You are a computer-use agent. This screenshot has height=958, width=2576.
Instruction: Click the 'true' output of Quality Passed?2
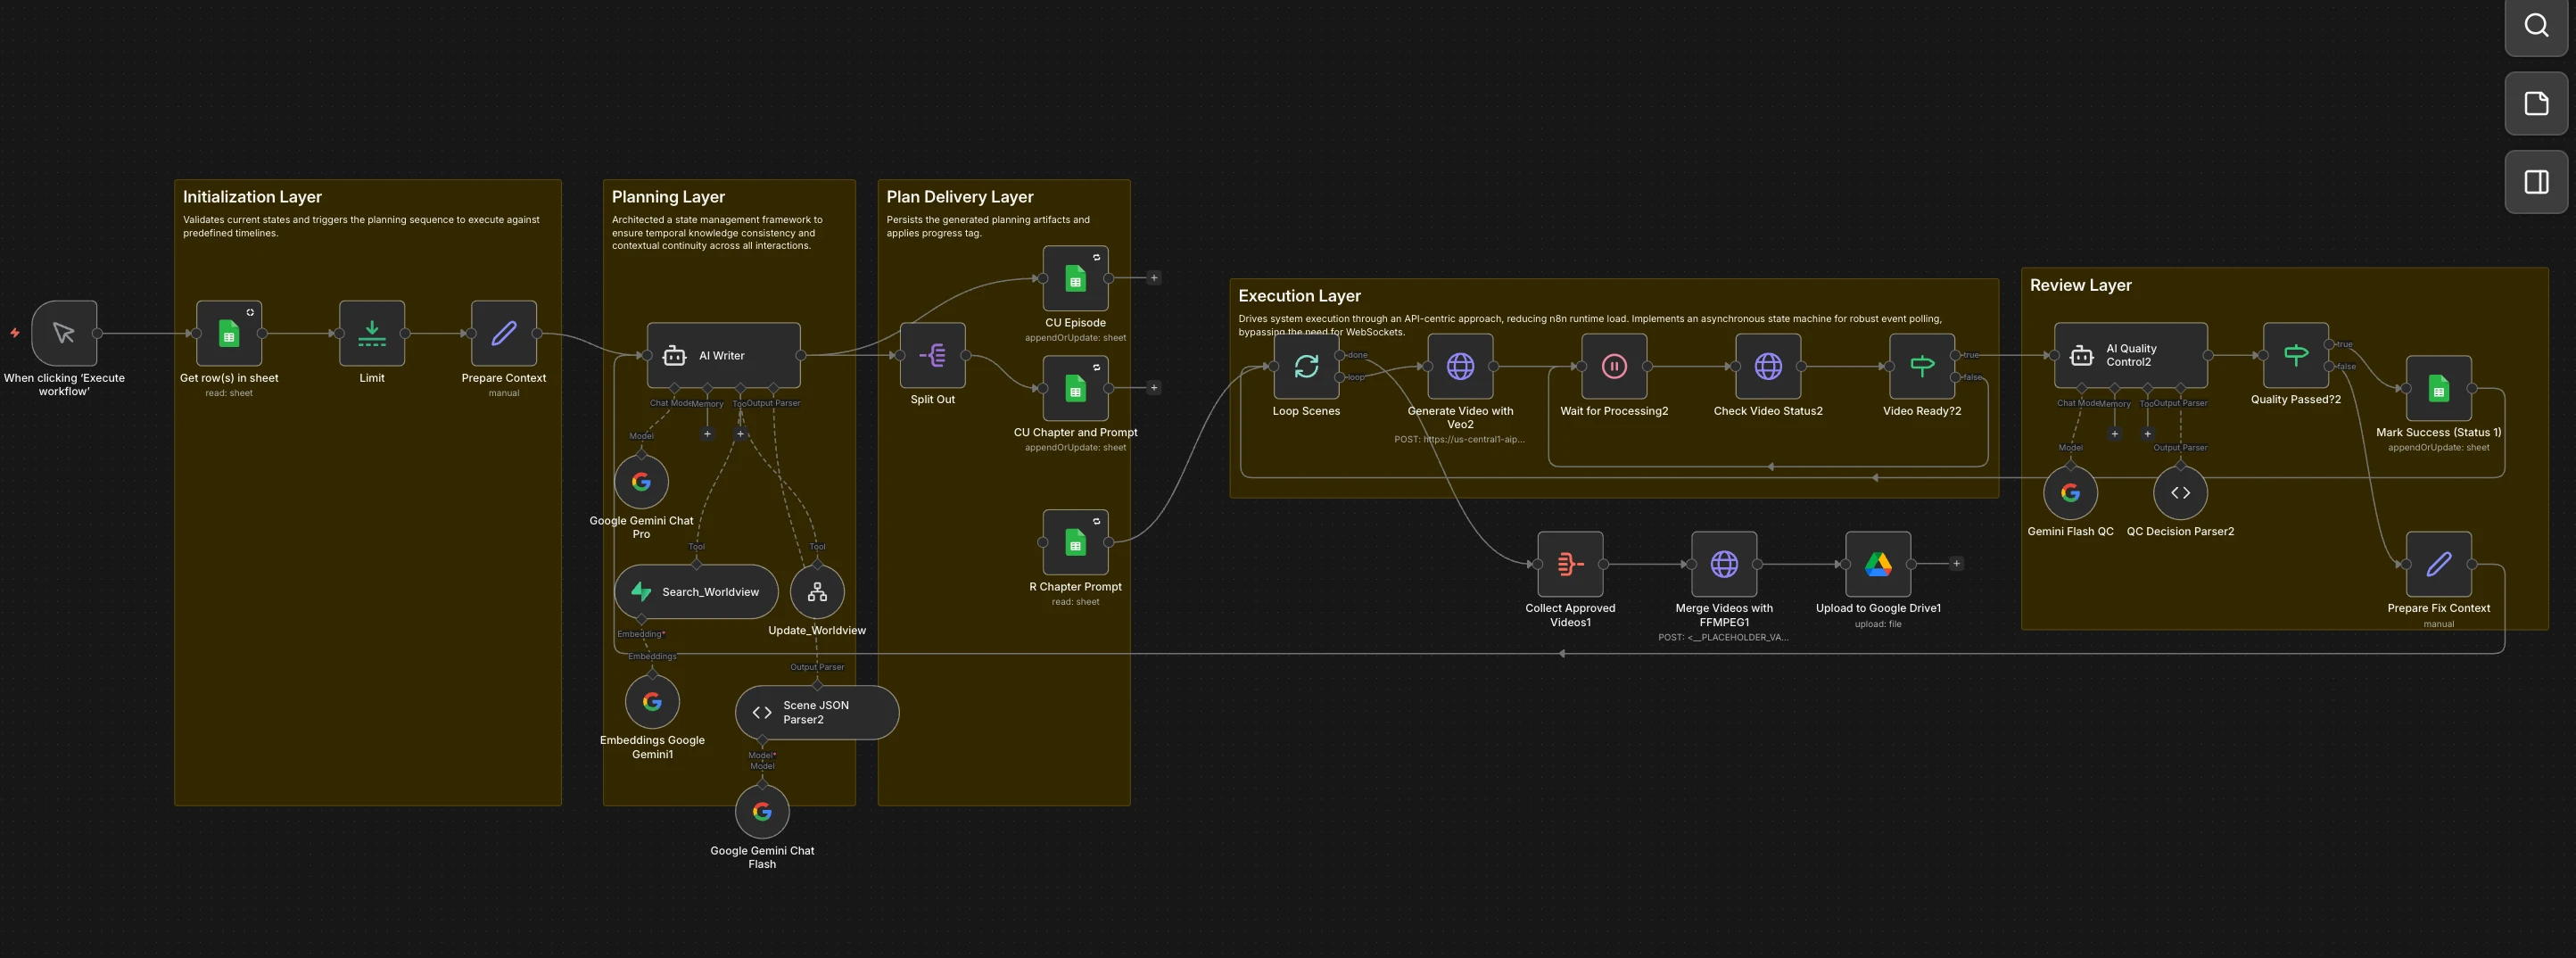2329,344
